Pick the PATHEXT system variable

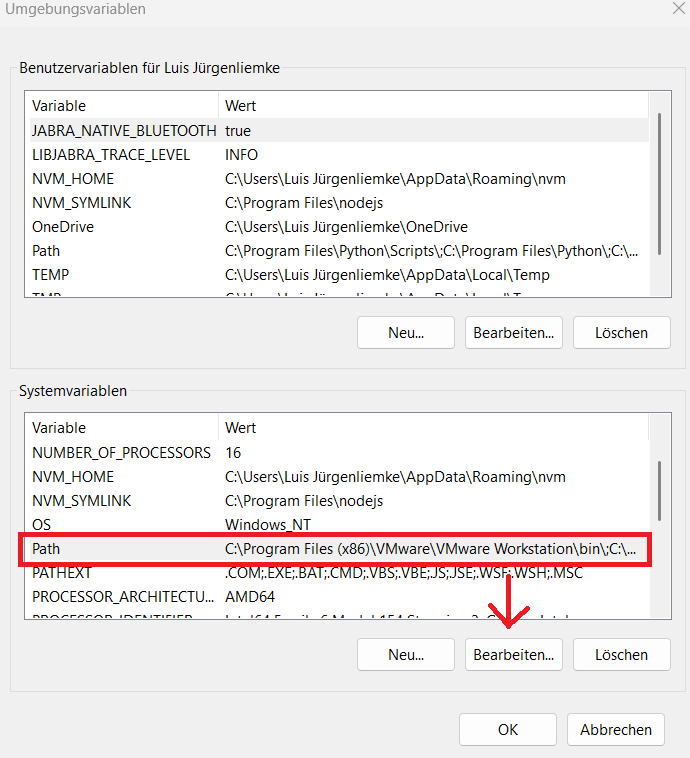click(62, 573)
